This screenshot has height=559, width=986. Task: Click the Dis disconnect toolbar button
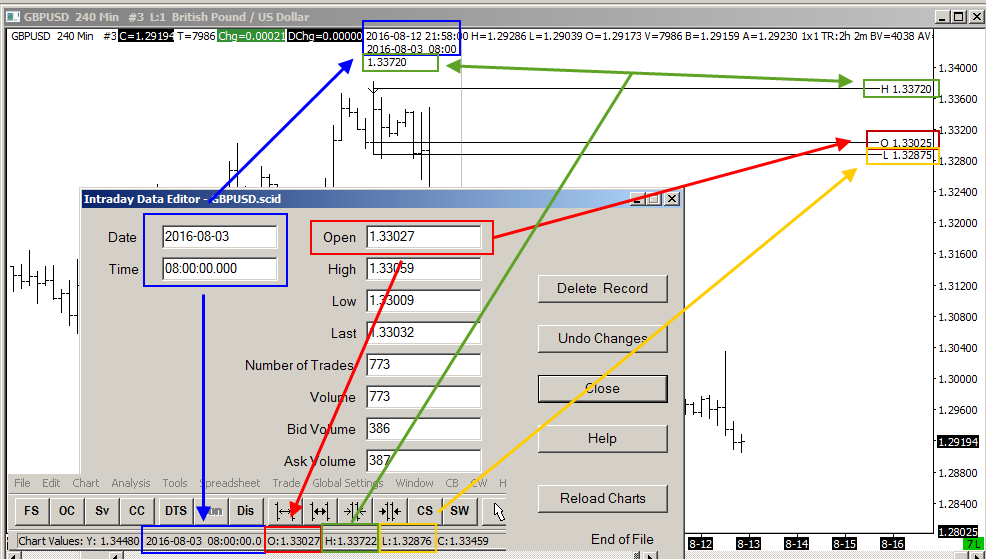click(246, 511)
